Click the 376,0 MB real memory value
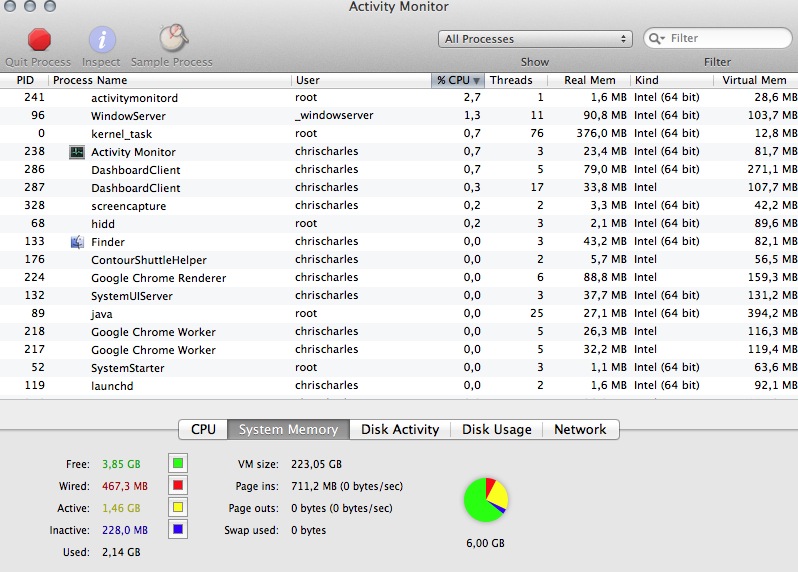The image size is (798, 572). click(601, 133)
